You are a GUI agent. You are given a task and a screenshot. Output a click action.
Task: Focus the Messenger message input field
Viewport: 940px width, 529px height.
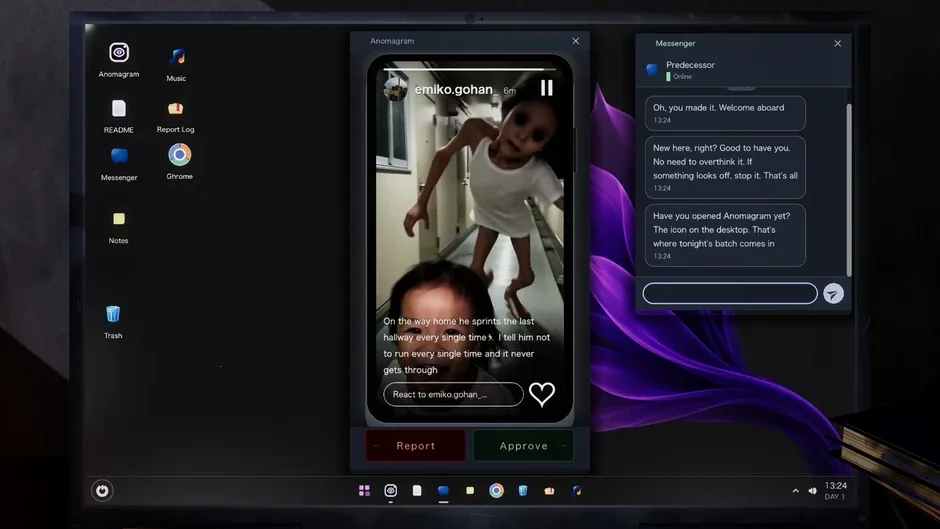pyautogui.click(x=730, y=293)
